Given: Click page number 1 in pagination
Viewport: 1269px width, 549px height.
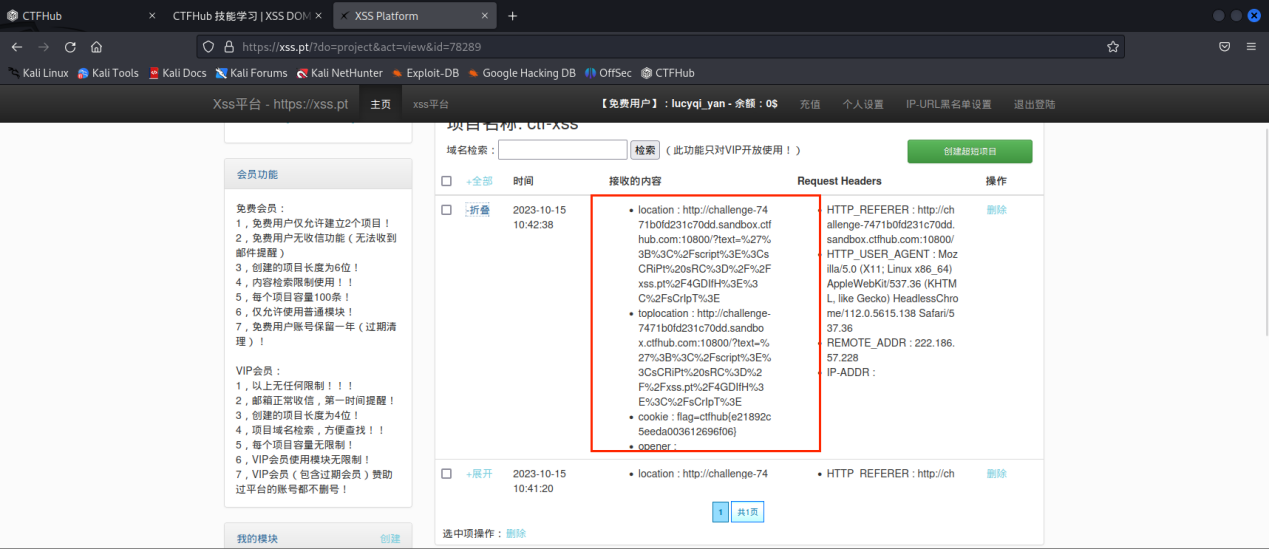Looking at the screenshot, I should pos(720,512).
